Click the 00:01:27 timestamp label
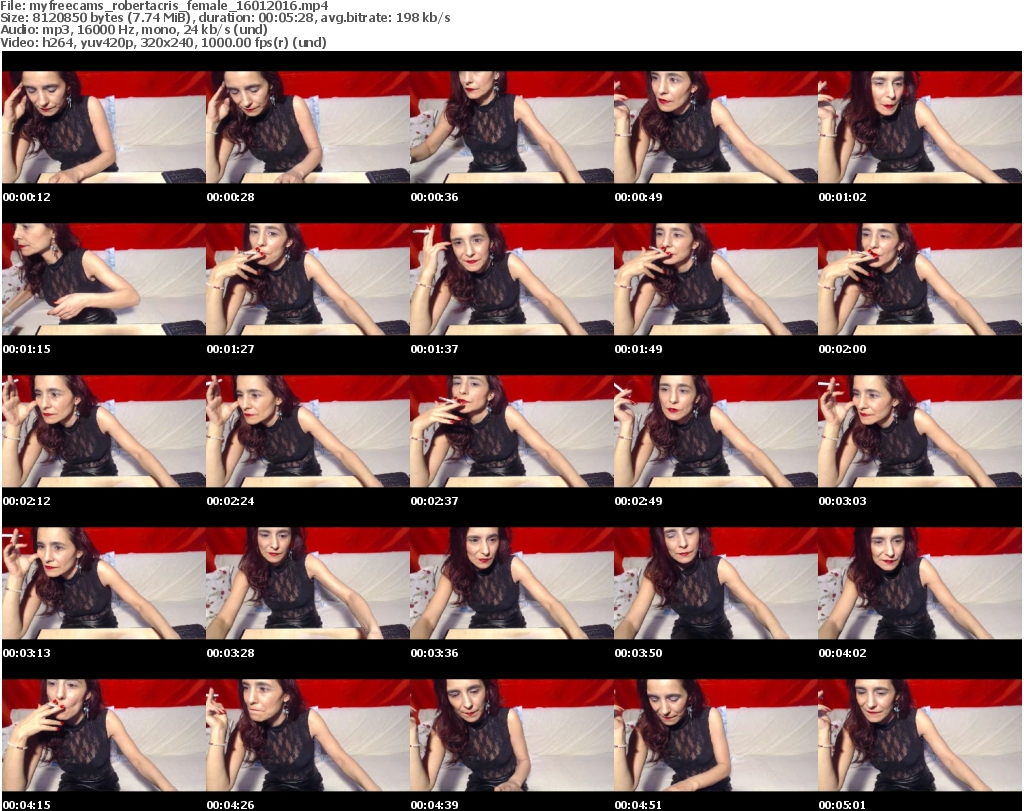The width and height of the screenshot is (1024, 811). [x=231, y=349]
